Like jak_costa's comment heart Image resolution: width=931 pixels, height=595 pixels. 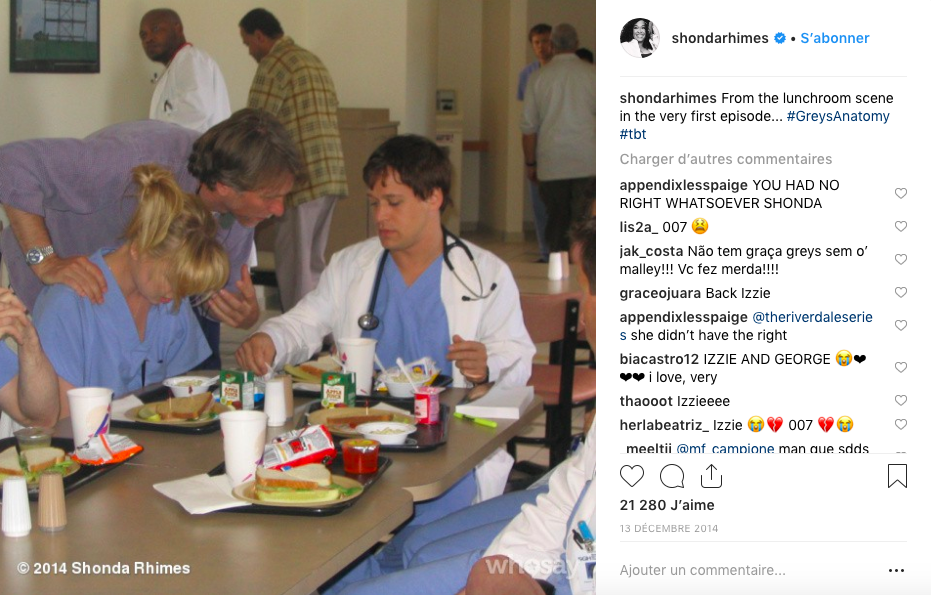[x=901, y=259]
